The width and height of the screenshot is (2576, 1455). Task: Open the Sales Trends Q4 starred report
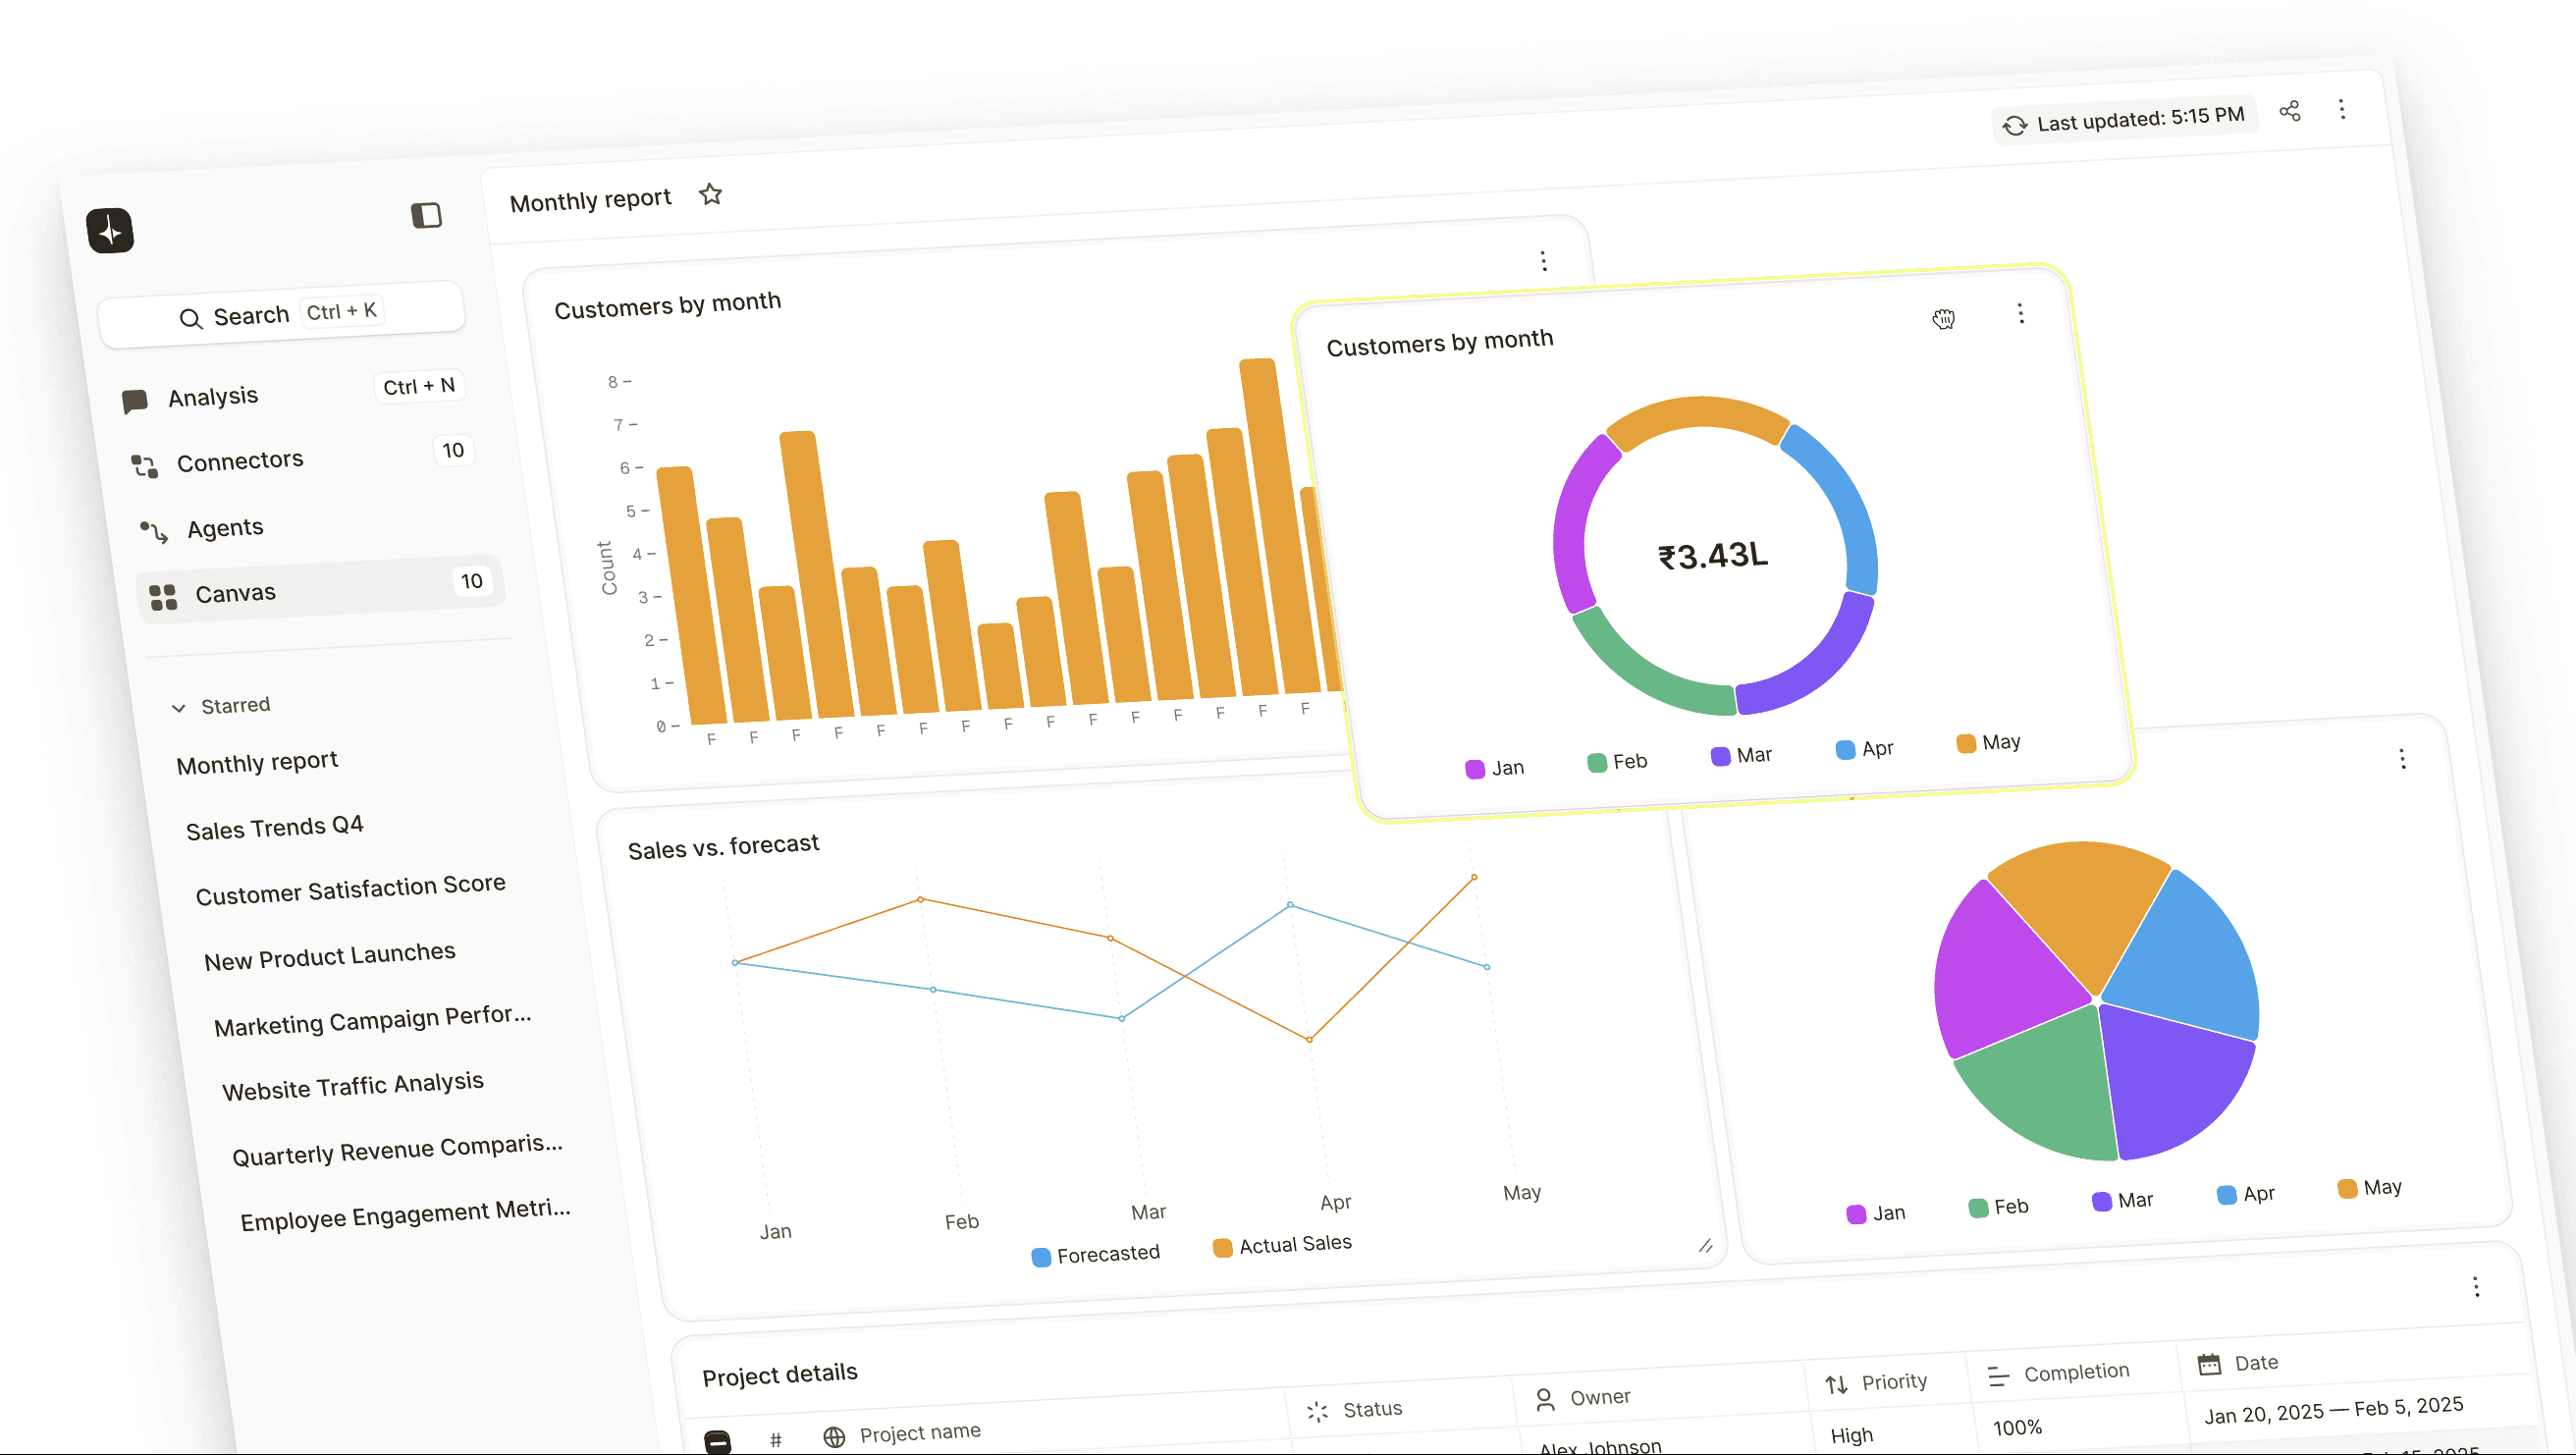[x=274, y=828]
